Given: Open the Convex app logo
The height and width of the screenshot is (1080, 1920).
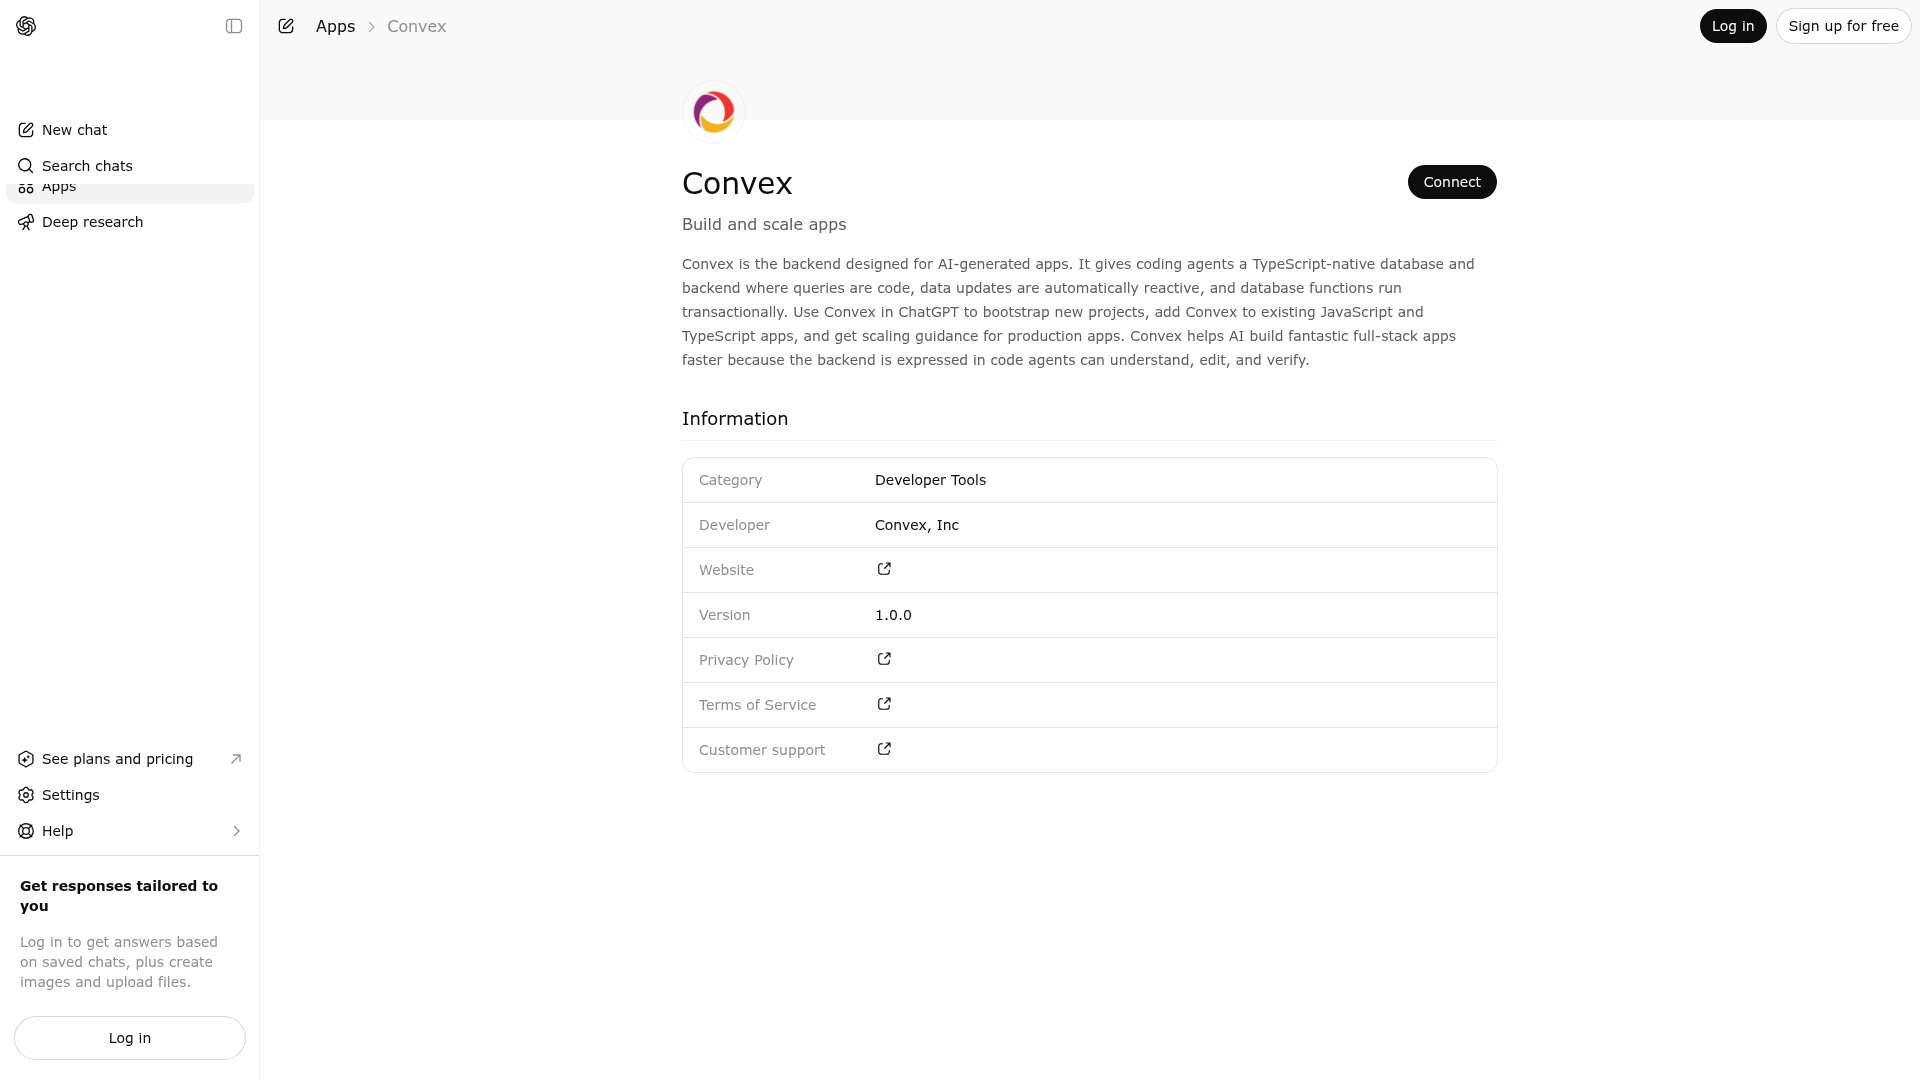Looking at the screenshot, I should (x=714, y=112).
